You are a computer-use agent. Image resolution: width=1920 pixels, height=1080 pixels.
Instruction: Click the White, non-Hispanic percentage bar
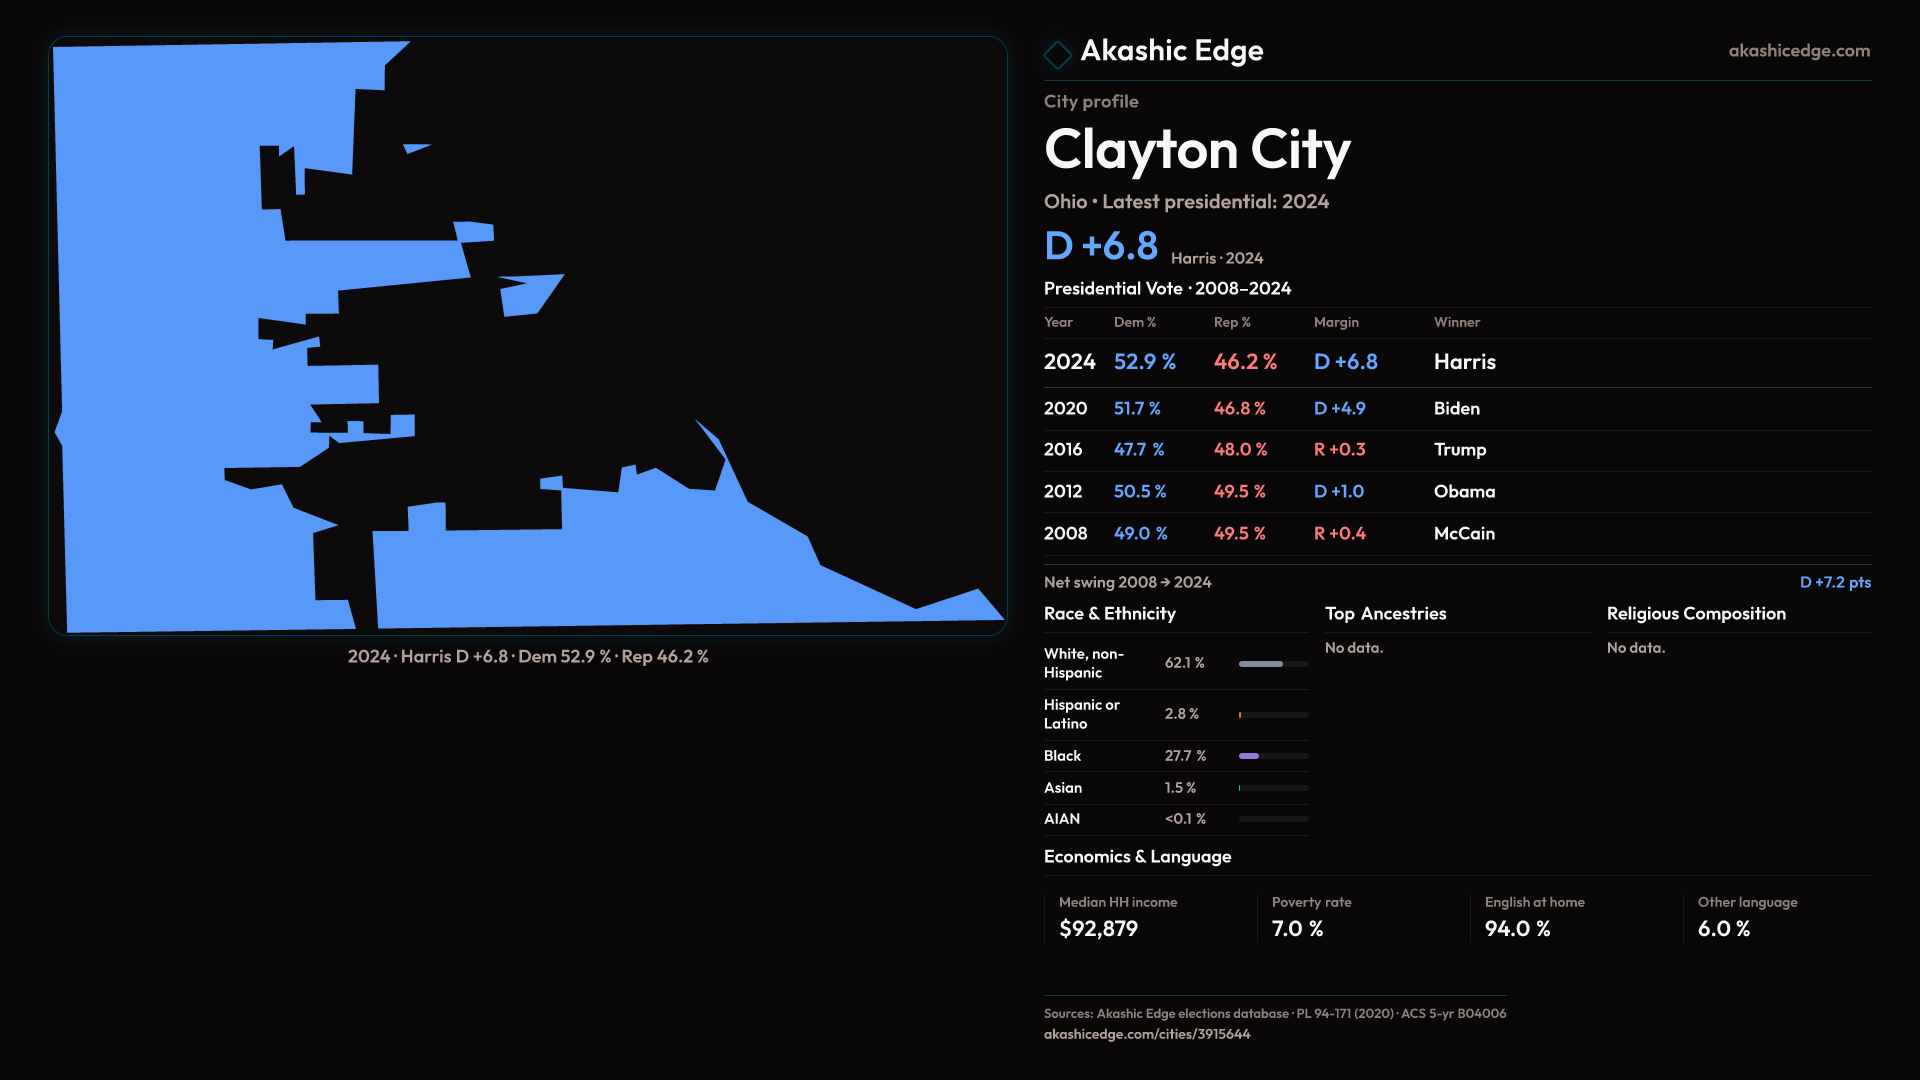1272,664
